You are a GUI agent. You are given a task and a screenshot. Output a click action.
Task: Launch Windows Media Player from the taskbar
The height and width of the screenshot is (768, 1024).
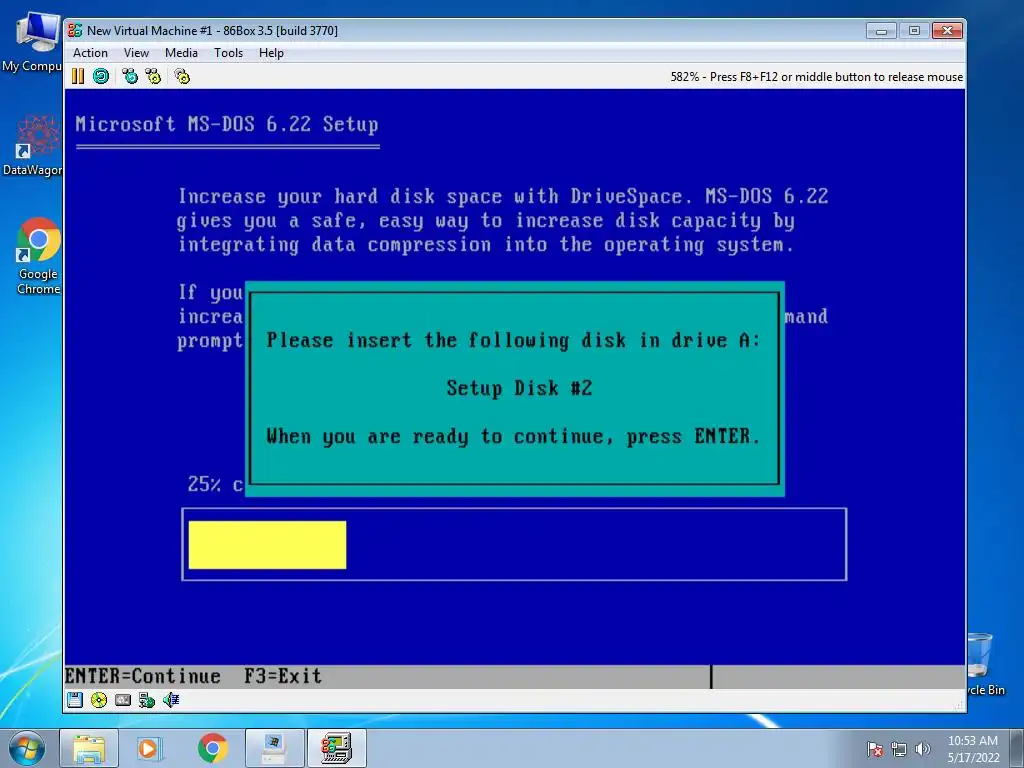point(150,748)
